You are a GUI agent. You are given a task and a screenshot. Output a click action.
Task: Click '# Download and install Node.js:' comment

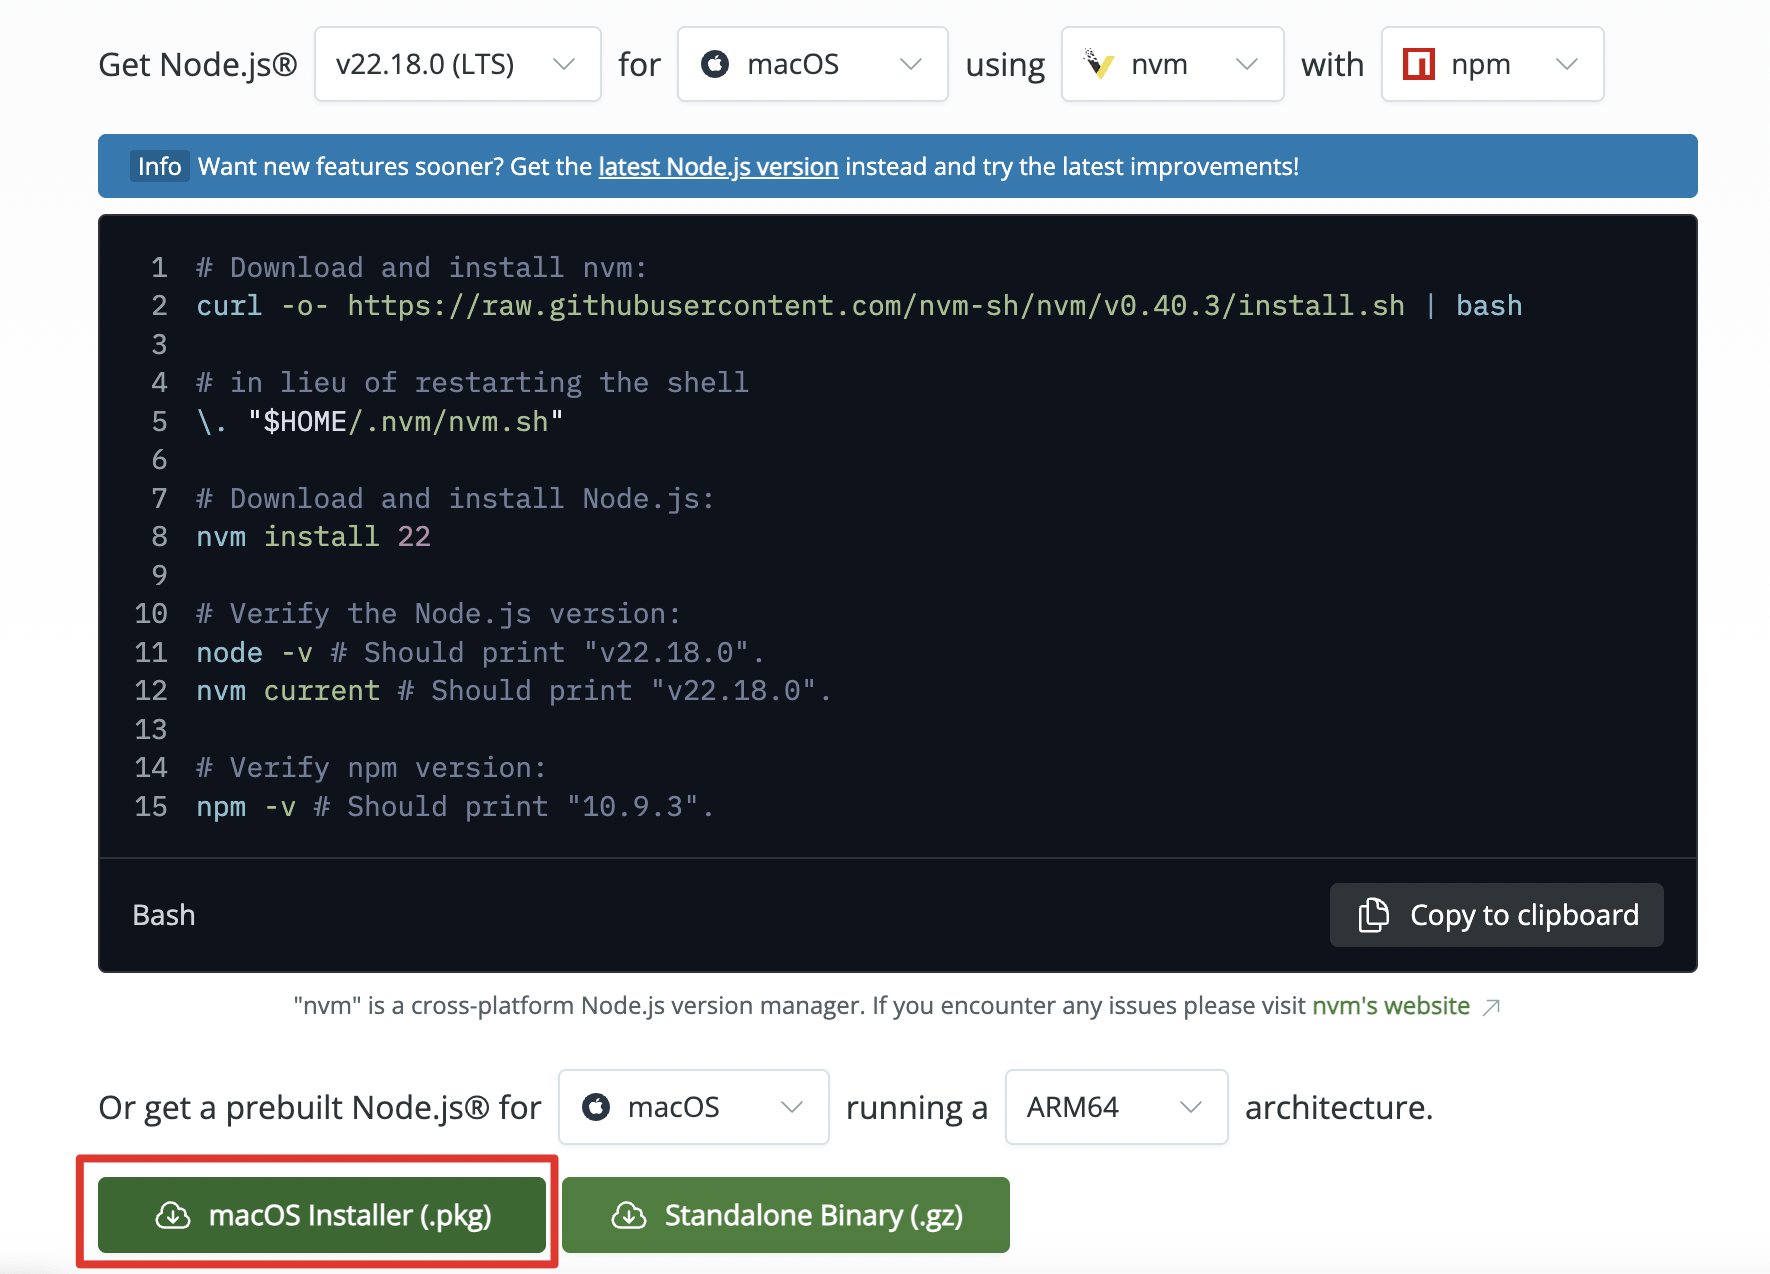[455, 498]
